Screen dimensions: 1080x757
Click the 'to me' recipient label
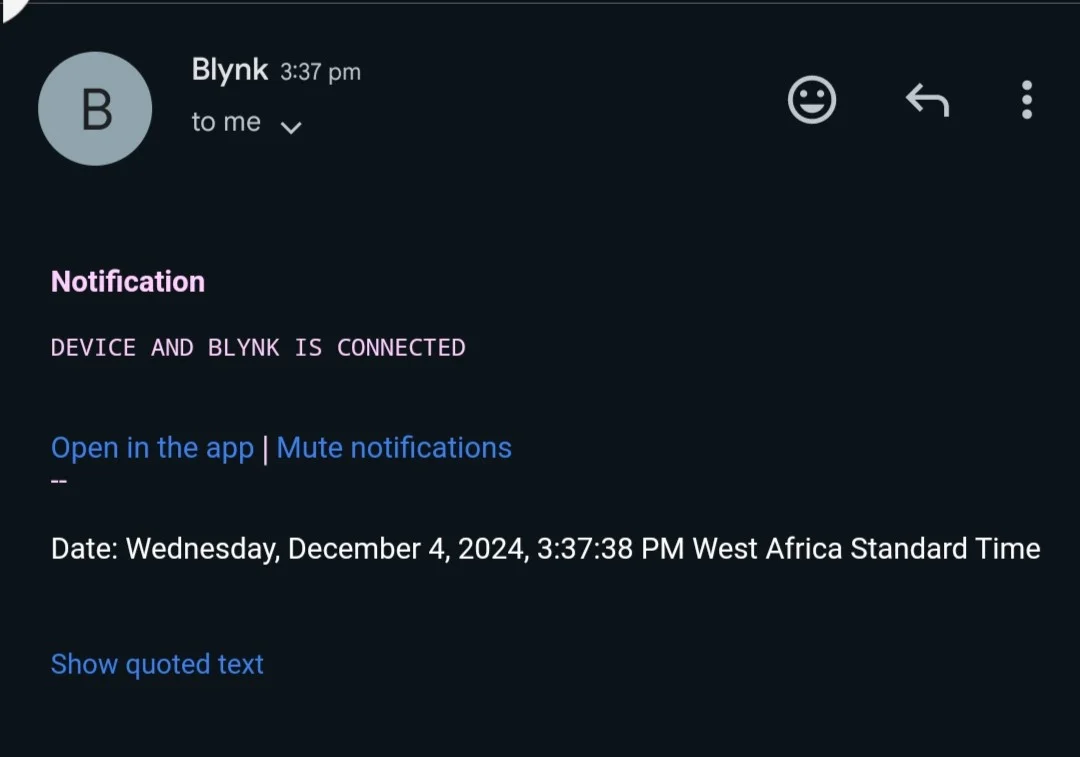click(226, 122)
